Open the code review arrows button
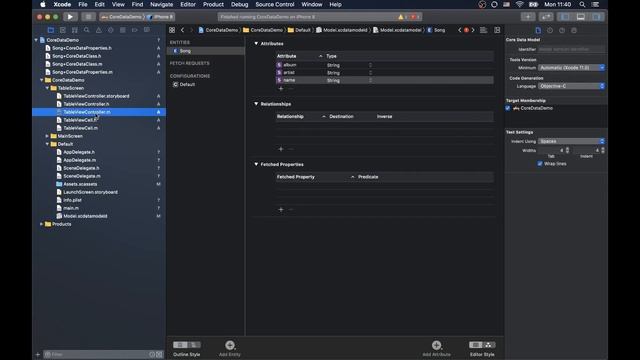Image resolution: width=640 pixels, height=360 pixels. point(546,17)
